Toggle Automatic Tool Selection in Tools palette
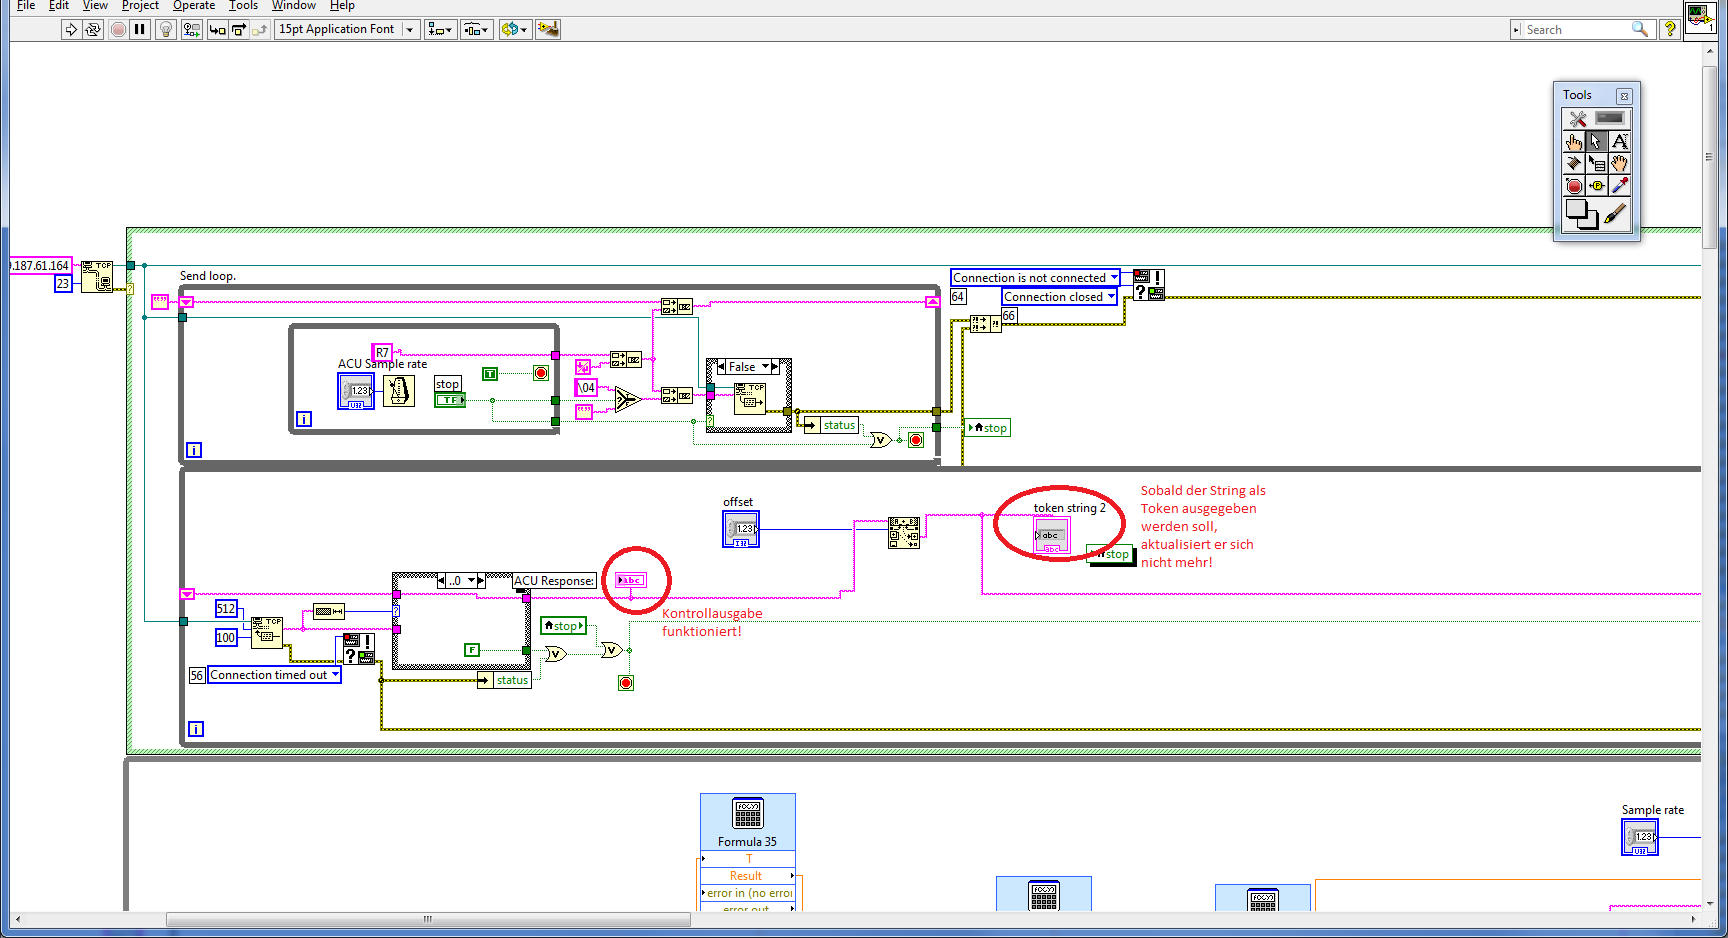This screenshot has height=938, width=1728. coord(1597,118)
